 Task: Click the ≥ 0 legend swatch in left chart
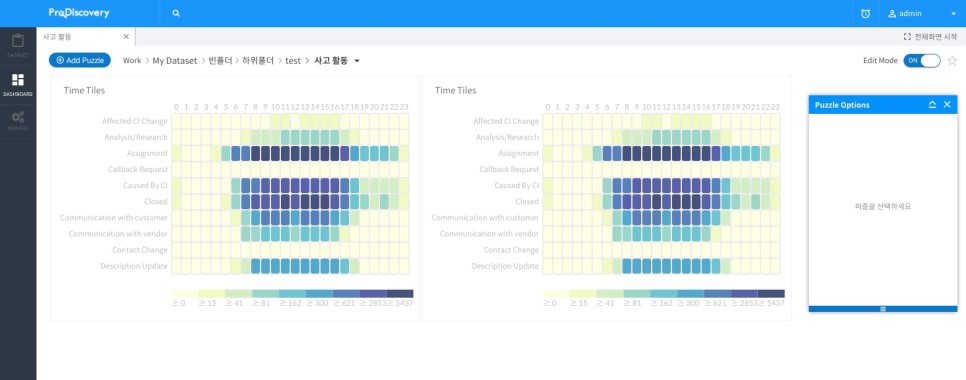[185, 294]
